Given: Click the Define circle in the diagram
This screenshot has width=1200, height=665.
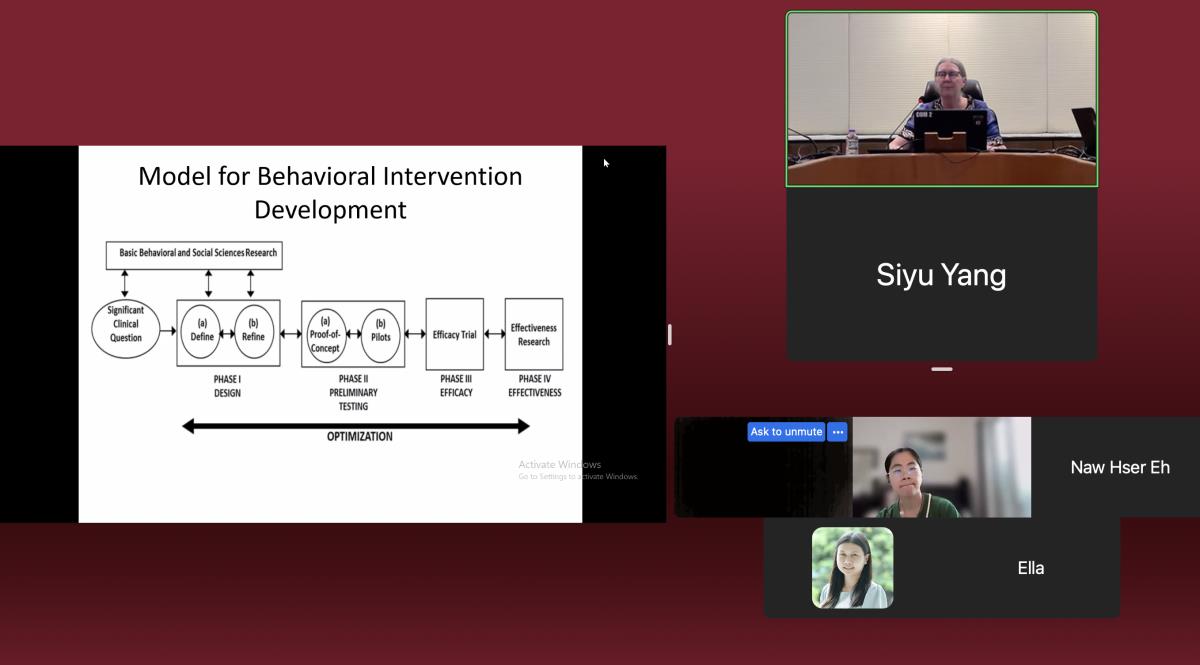Looking at the screenshot, I should (x=203, y=331).
